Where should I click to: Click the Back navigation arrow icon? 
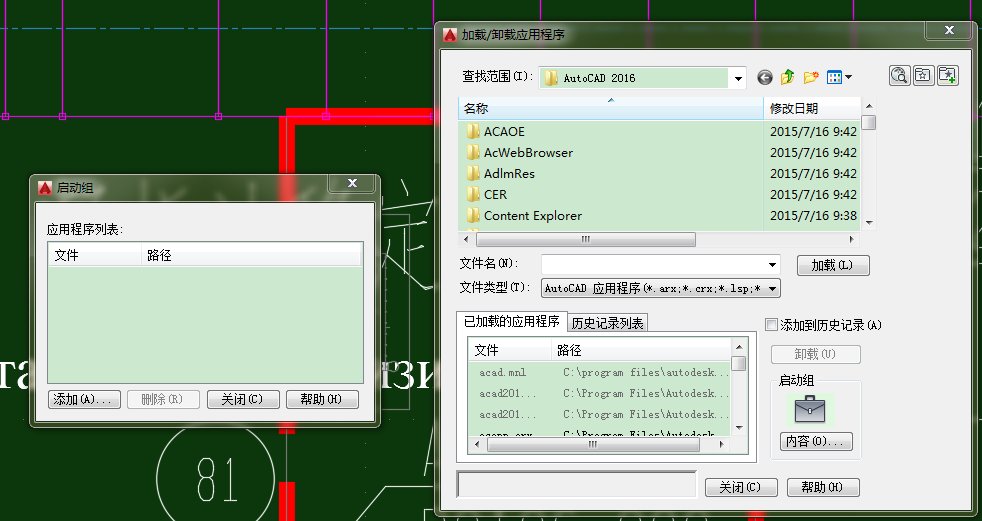click(x=765, y=77)
